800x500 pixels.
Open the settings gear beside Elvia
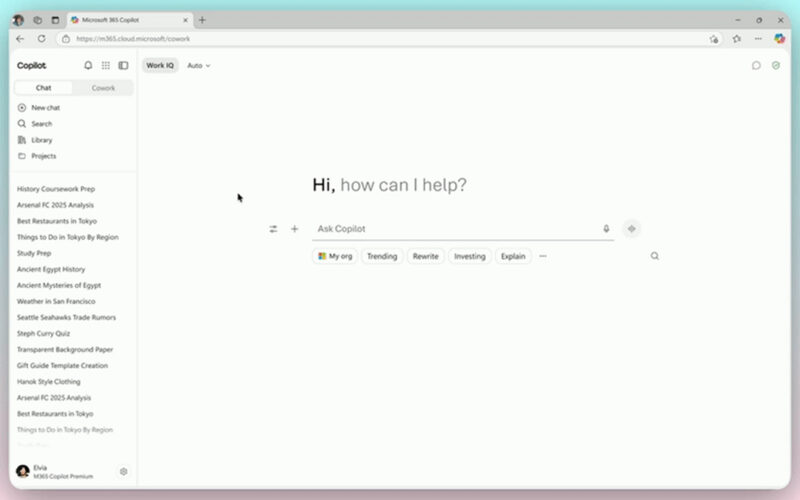(x=123, y=471)
